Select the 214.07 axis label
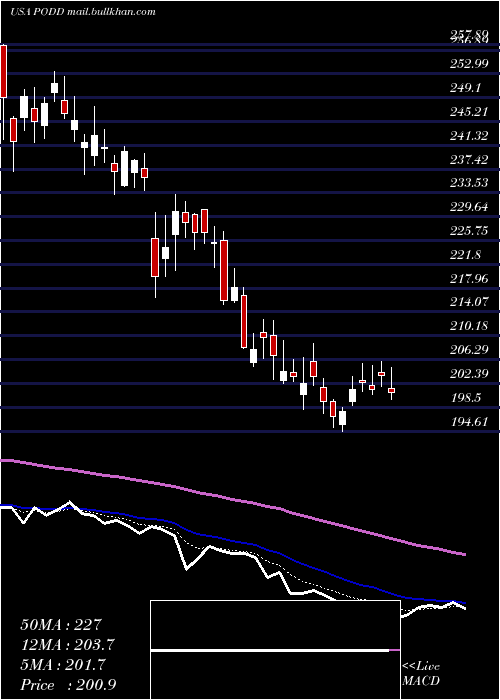500x700 pixels. pyautogui.click(x=469, y=302)
